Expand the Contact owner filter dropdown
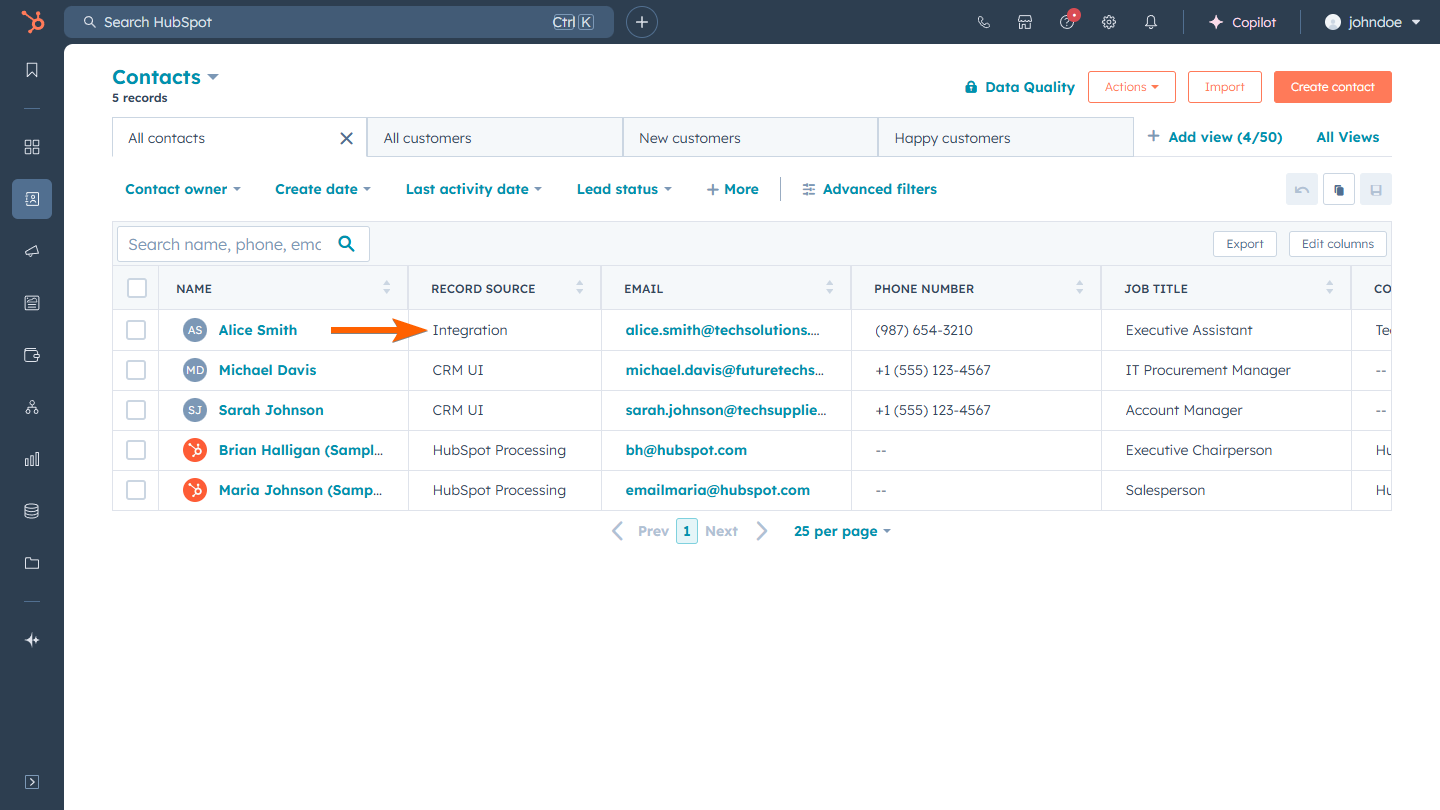This screenshot has width=1440, height=810. [183, 189]
